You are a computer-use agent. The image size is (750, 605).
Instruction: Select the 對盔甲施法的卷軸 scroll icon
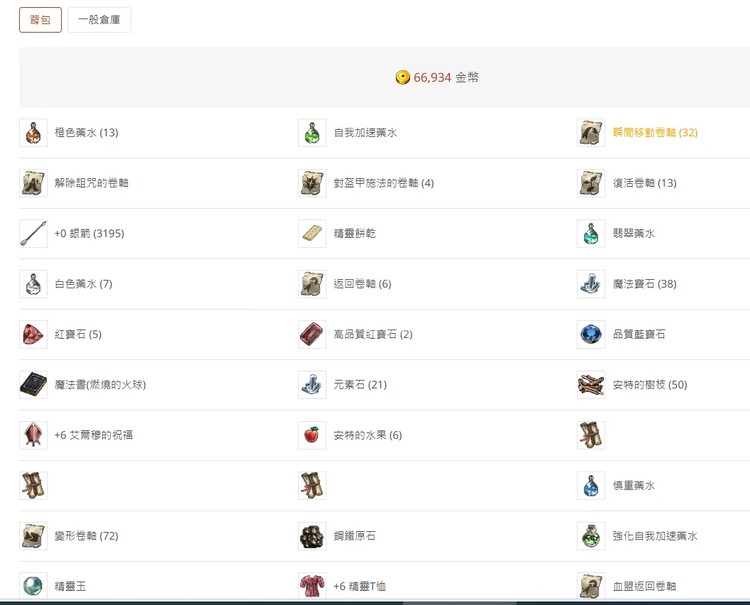click(312, 183)
